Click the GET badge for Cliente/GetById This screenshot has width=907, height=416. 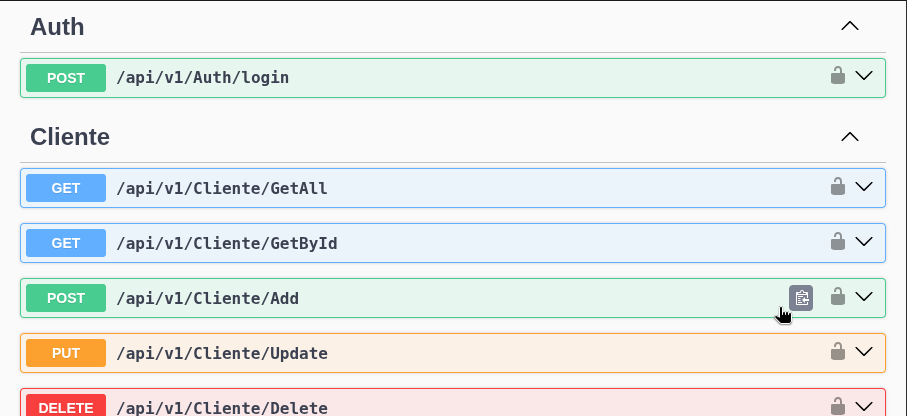(66, 243)
